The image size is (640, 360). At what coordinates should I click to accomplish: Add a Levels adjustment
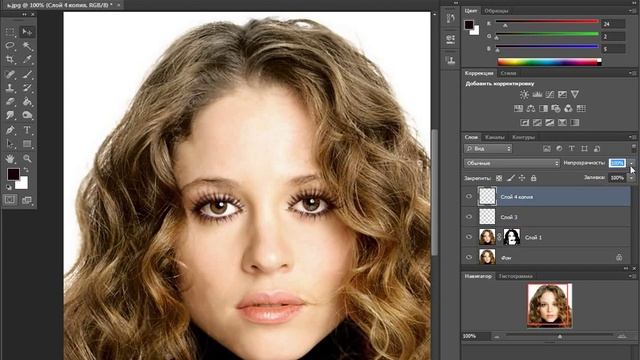(537, 95)
